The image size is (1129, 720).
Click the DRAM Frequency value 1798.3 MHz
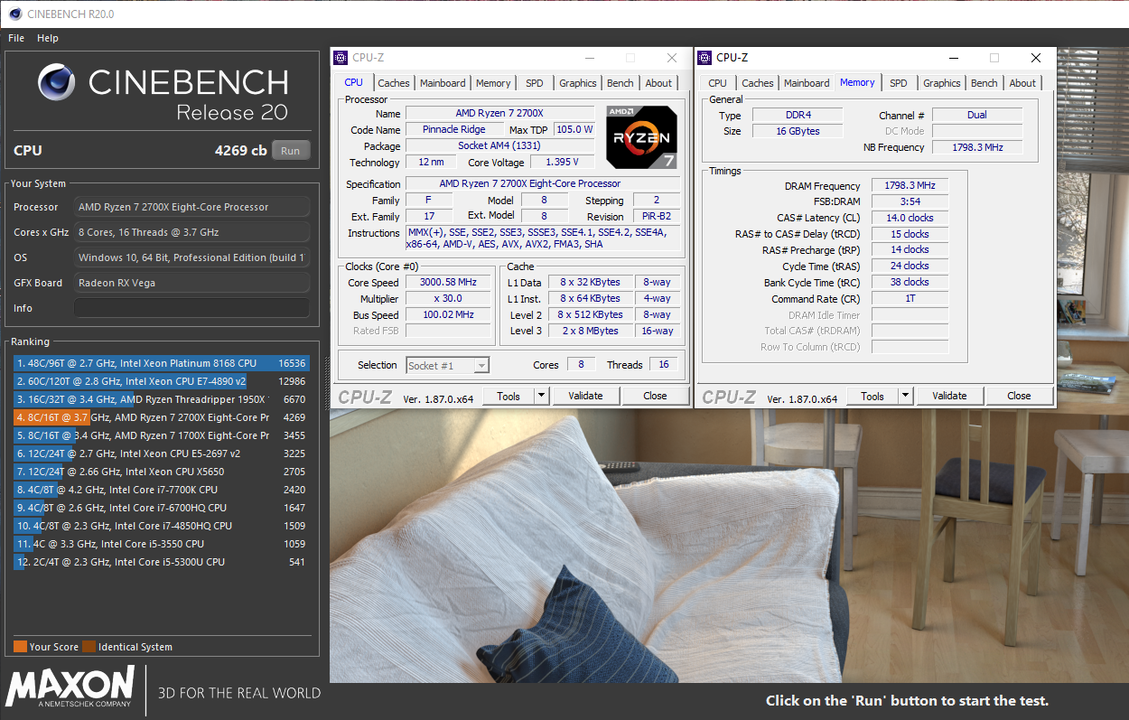(910, 186)
